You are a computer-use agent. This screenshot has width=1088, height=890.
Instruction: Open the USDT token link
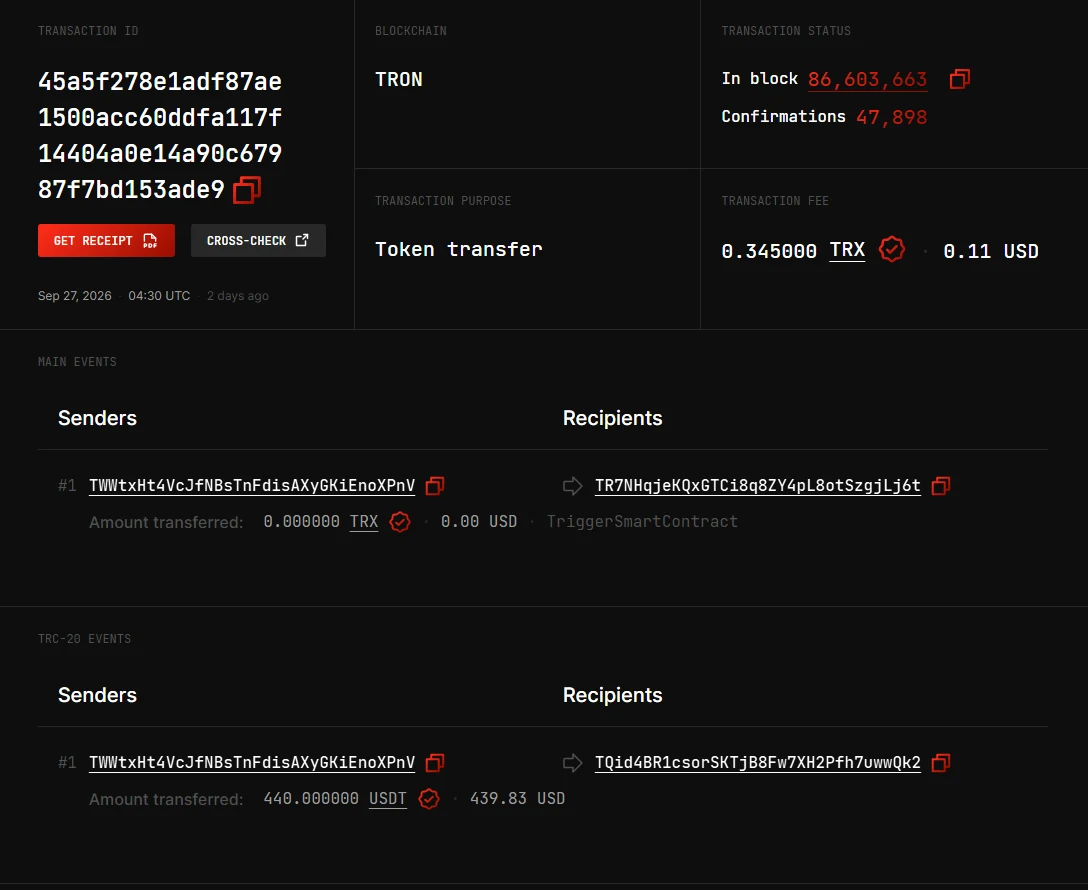(x=388, y=798)
